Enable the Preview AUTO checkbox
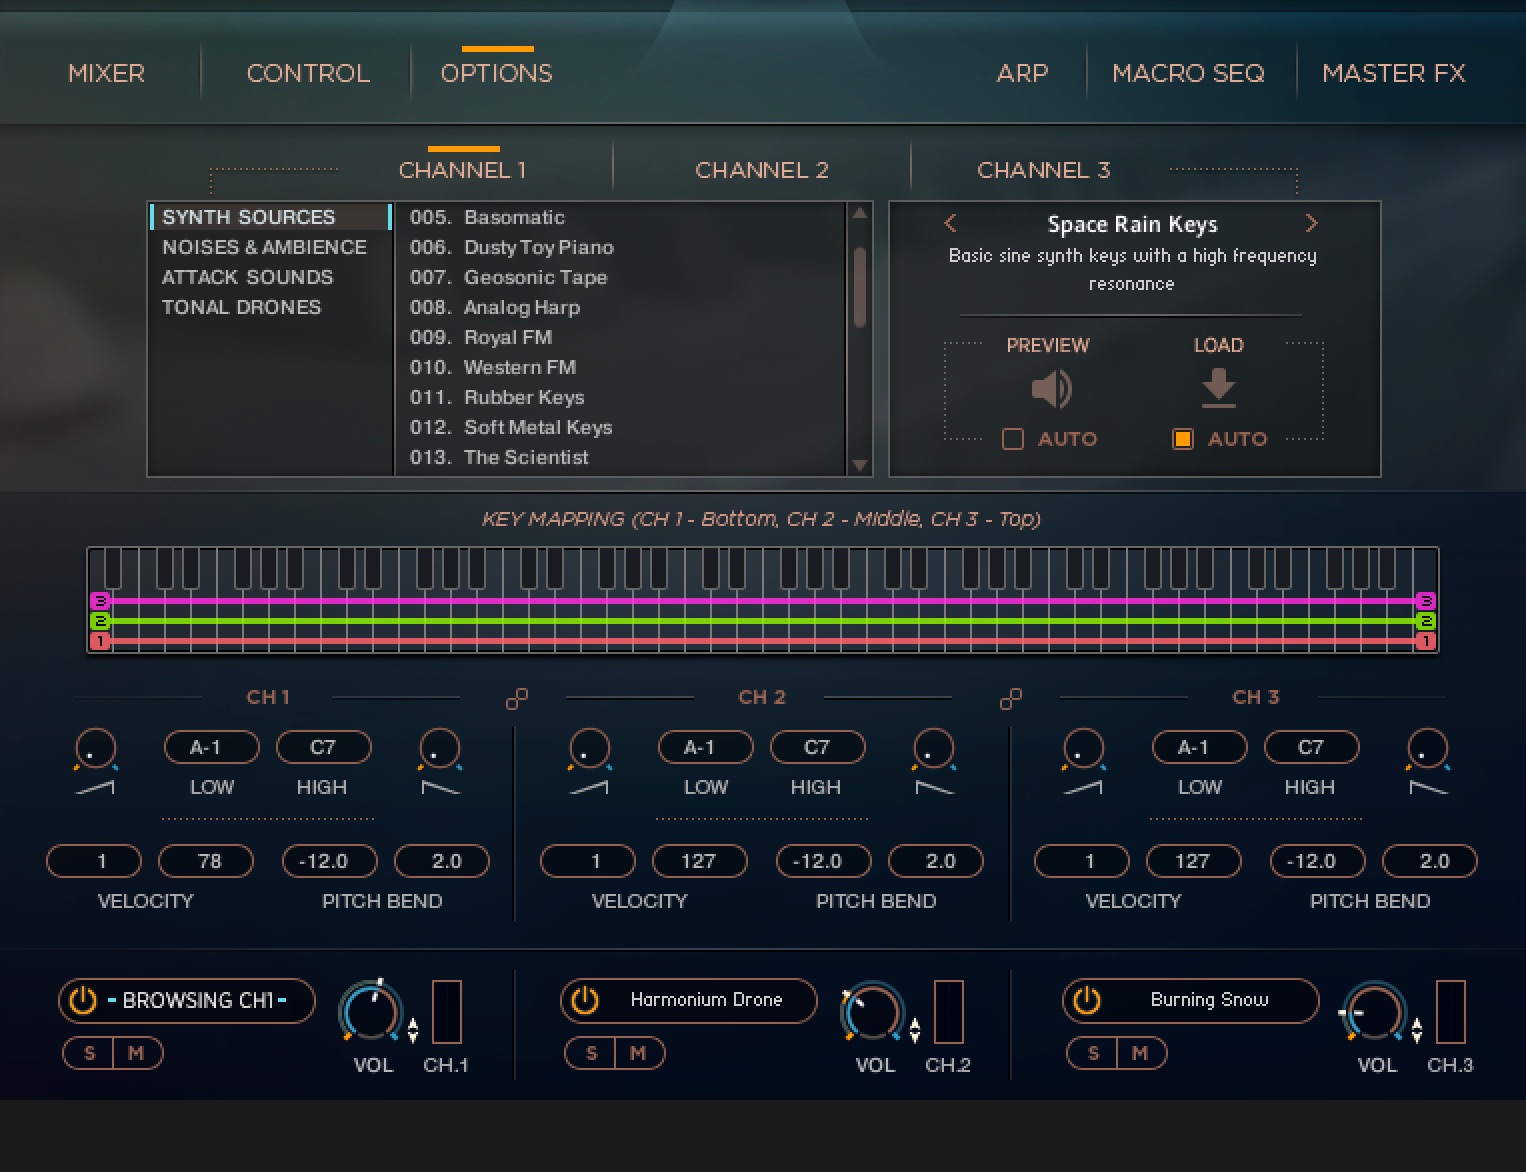Screen dimensions: 1526x1172 (x=1013, y=439)
